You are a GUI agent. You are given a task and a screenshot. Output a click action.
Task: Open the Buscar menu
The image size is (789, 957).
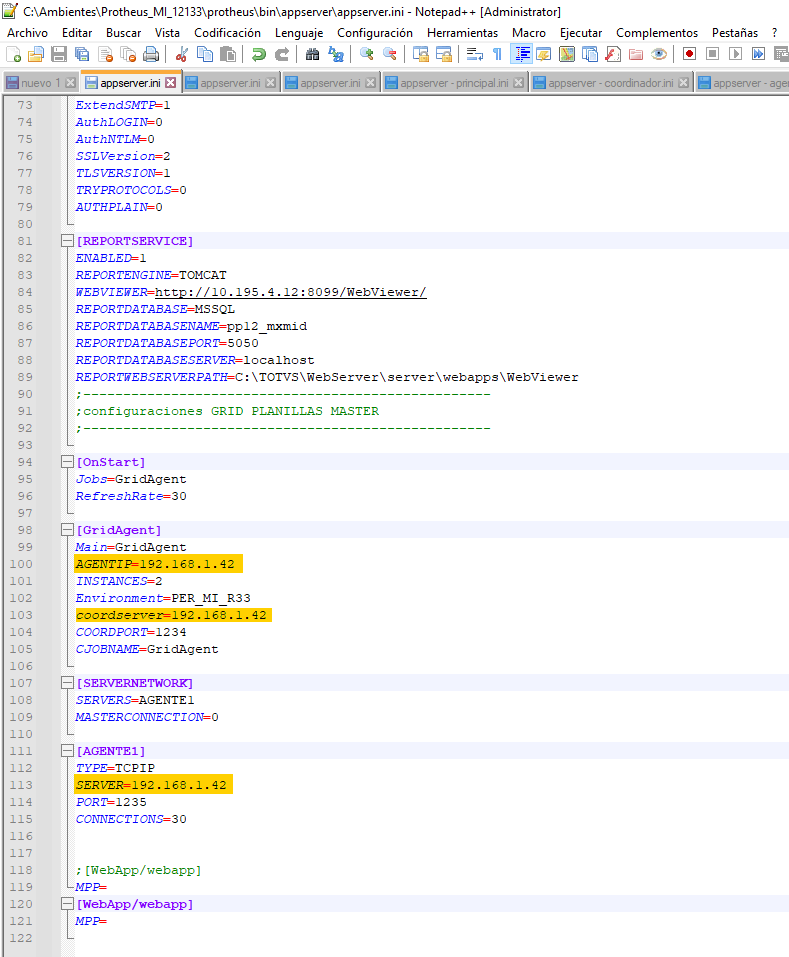[123, 33]
